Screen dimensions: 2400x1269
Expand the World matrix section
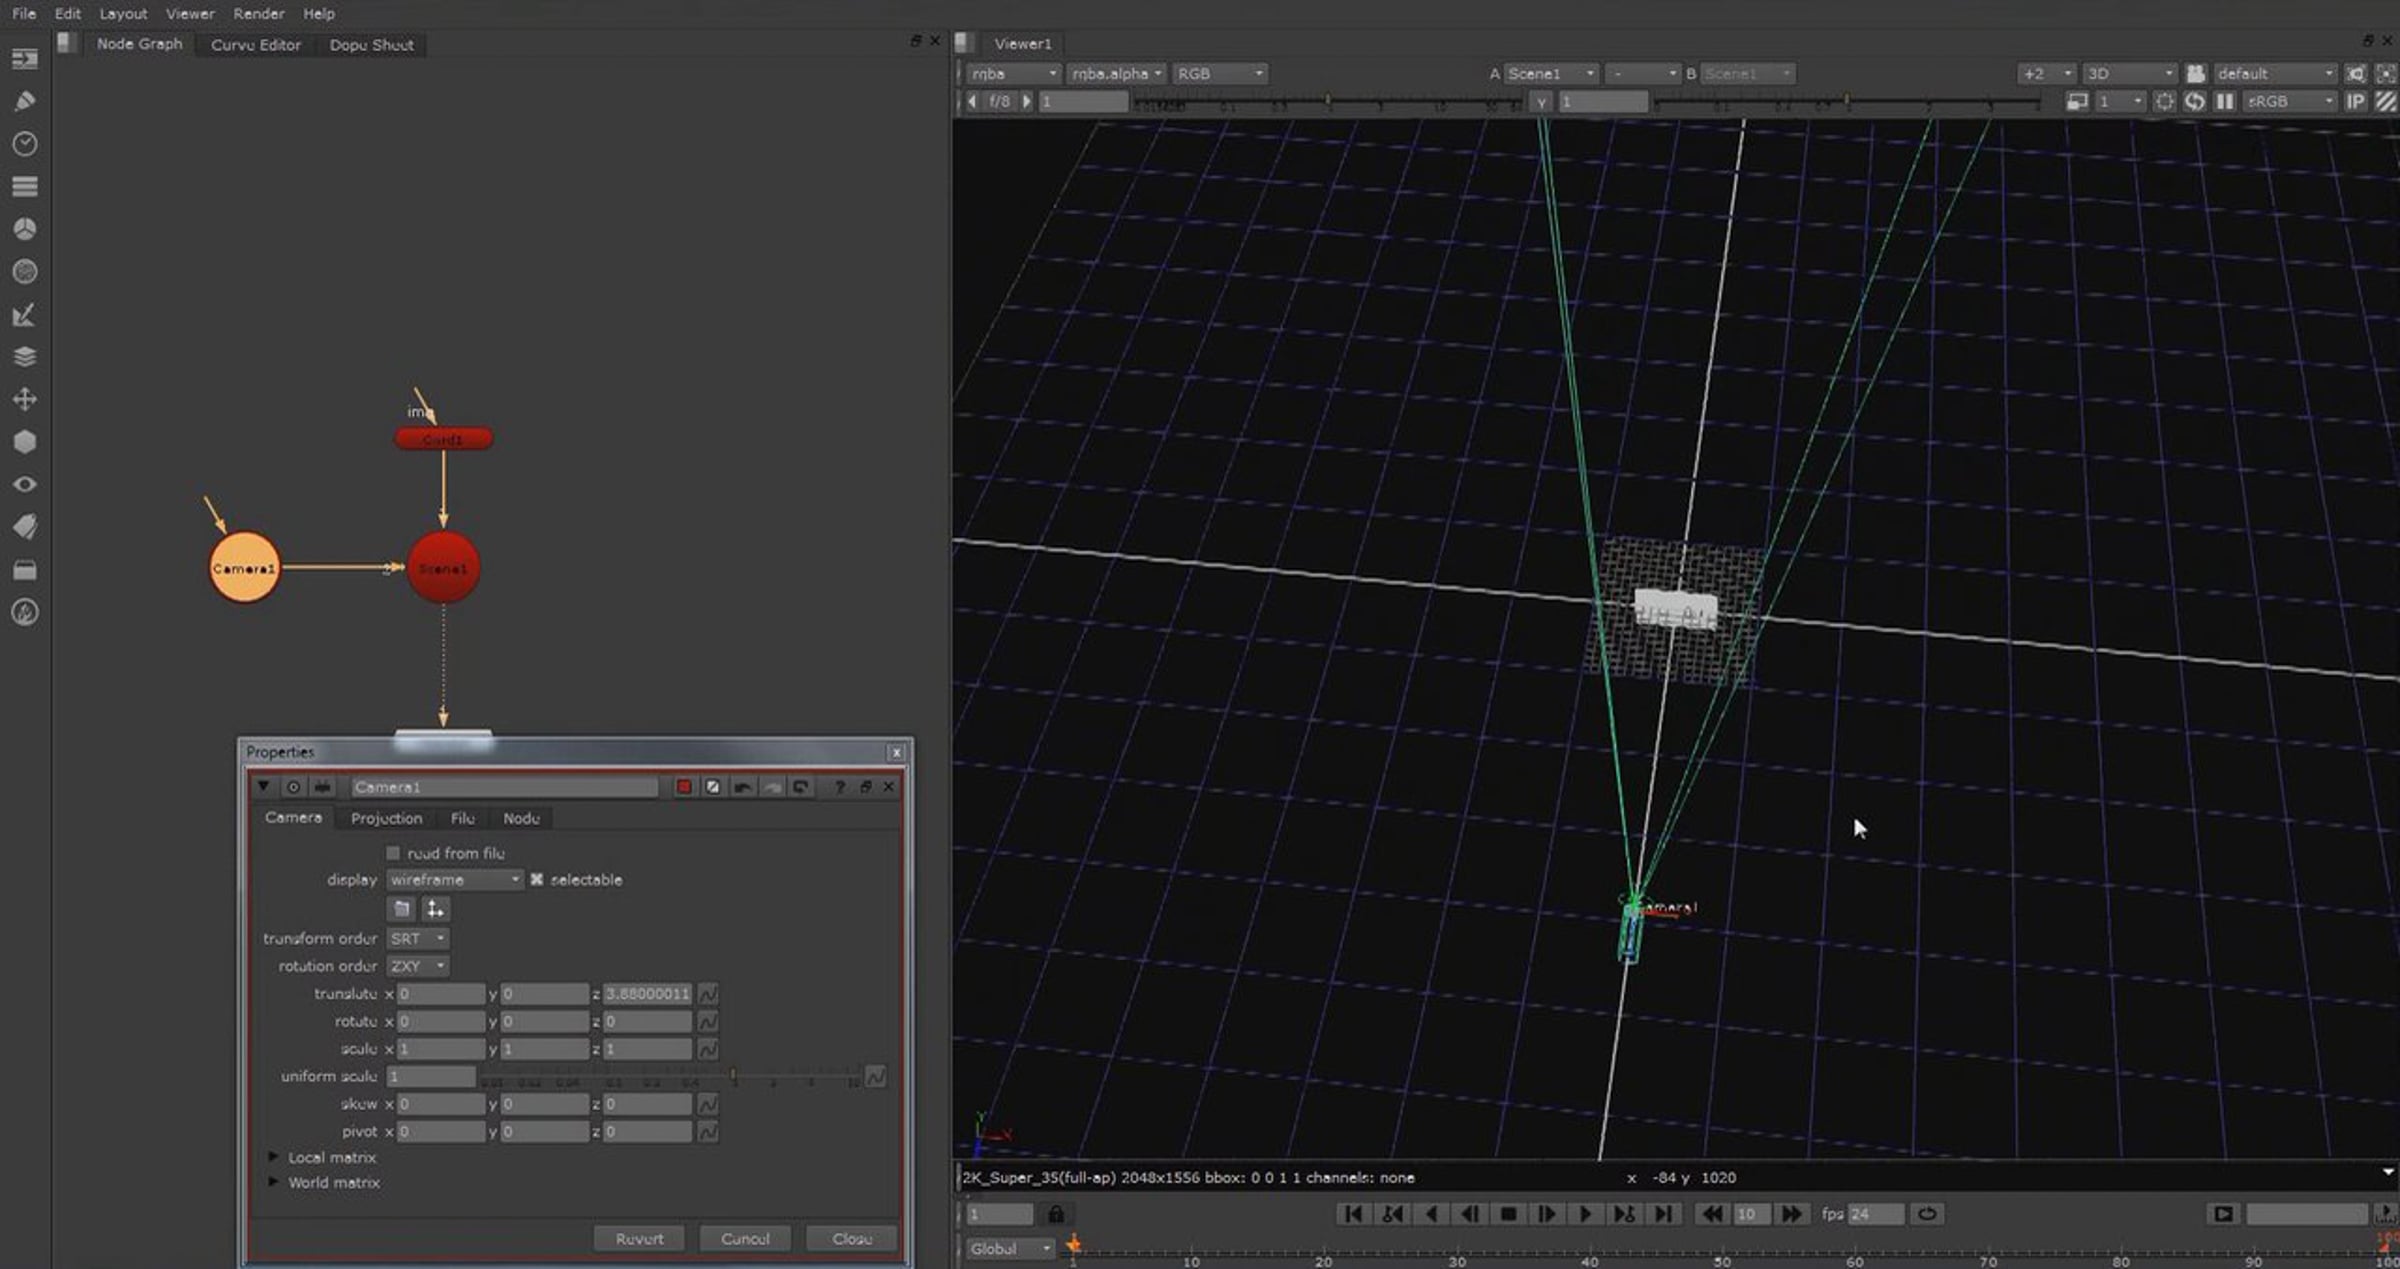click(273, 1182)
